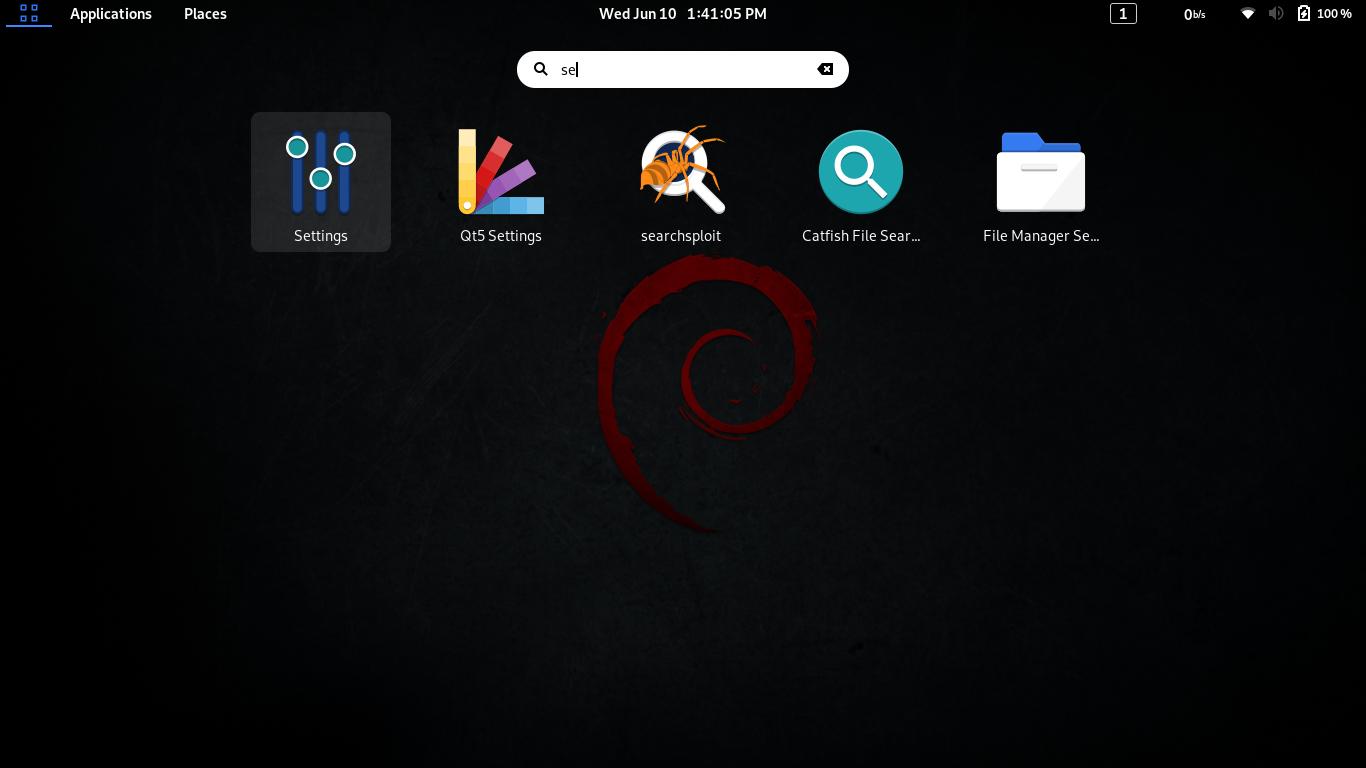Click the 100% battery percentage label
Screen dimensions: 1366x768
point(1337,13)
